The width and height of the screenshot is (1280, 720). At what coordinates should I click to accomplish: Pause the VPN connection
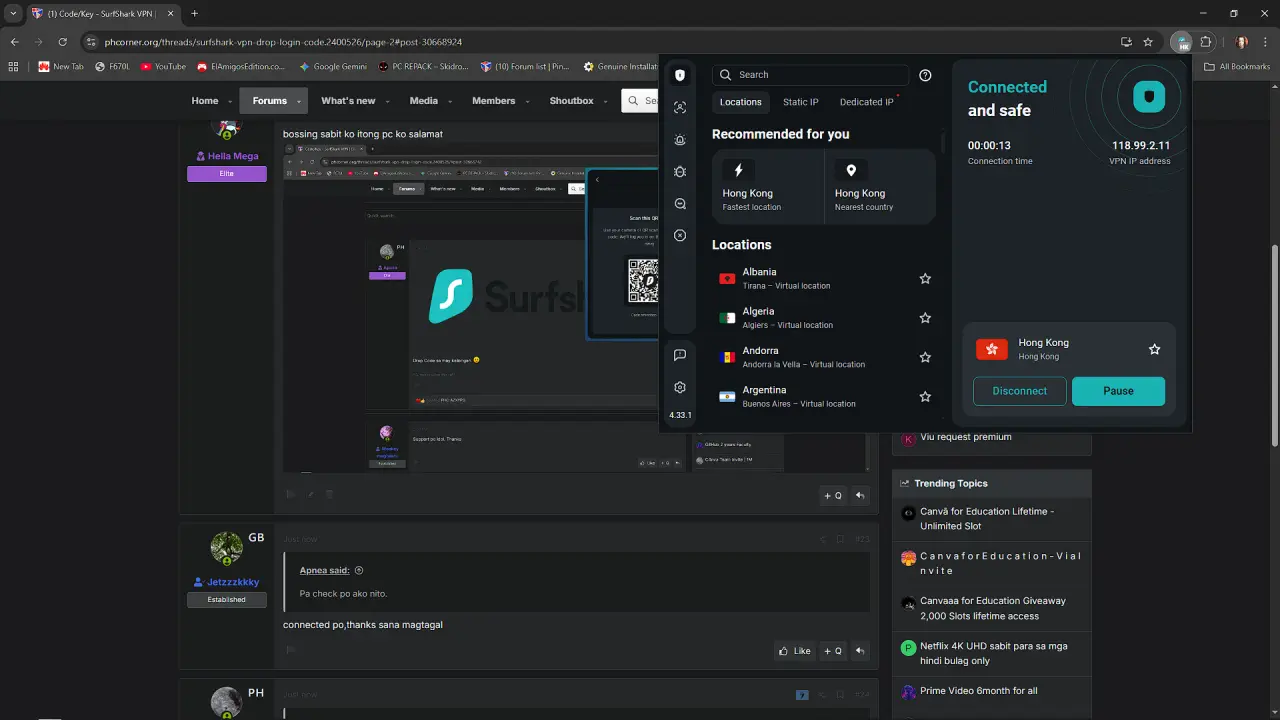(x=1118, y=391)
